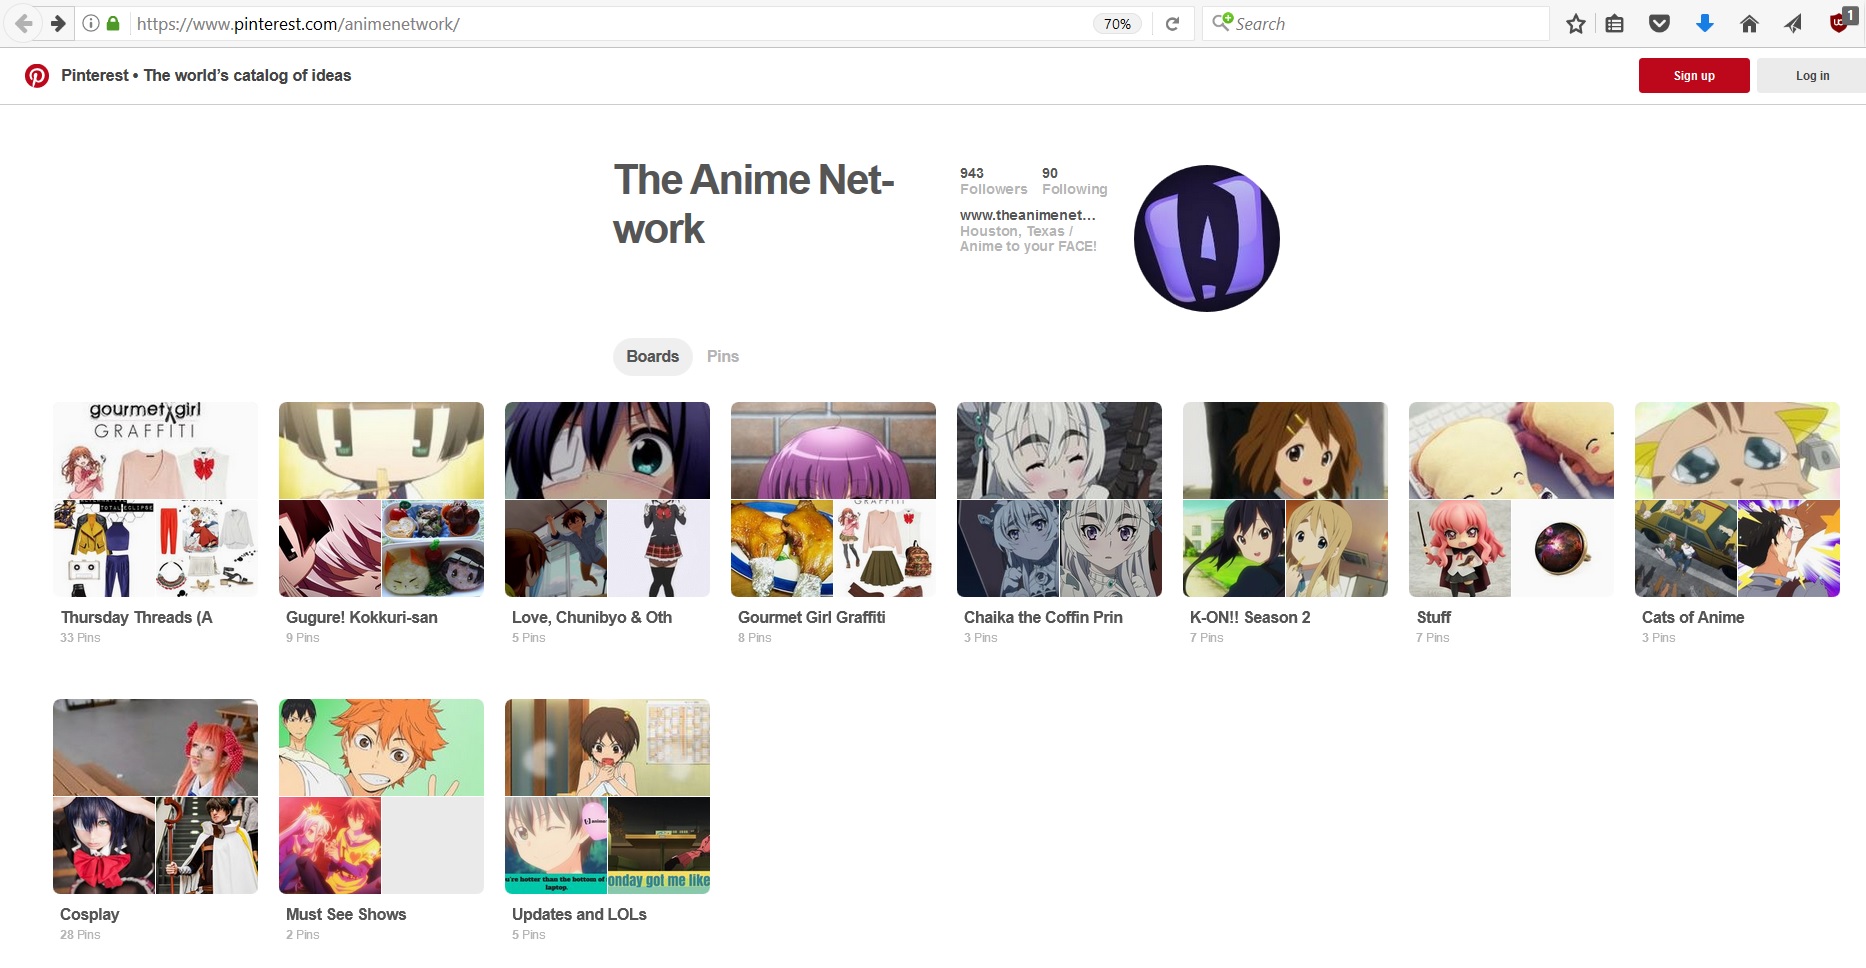The image size is (1866, 968).
Task: Click the 8 Pins count text
Action: point(755,638)
